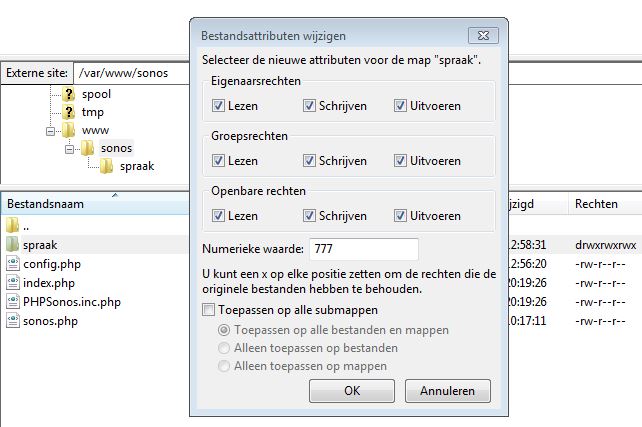642x427 pixels.
Task: Uncheck Schrijven under Openbare rechten
Action: pos(311,215)
